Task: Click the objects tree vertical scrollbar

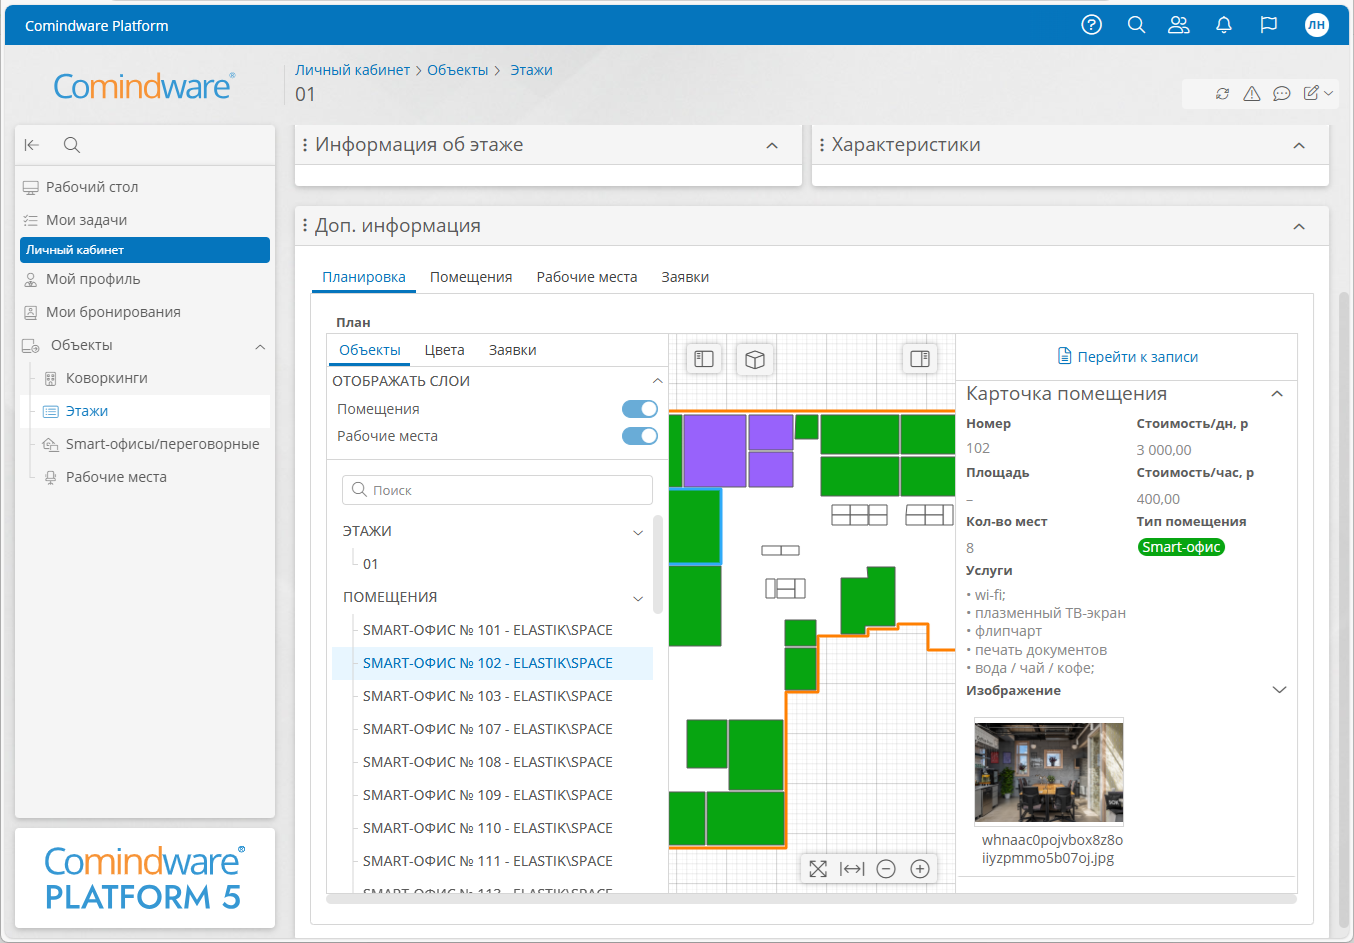Action: click(x=657, y=564)
